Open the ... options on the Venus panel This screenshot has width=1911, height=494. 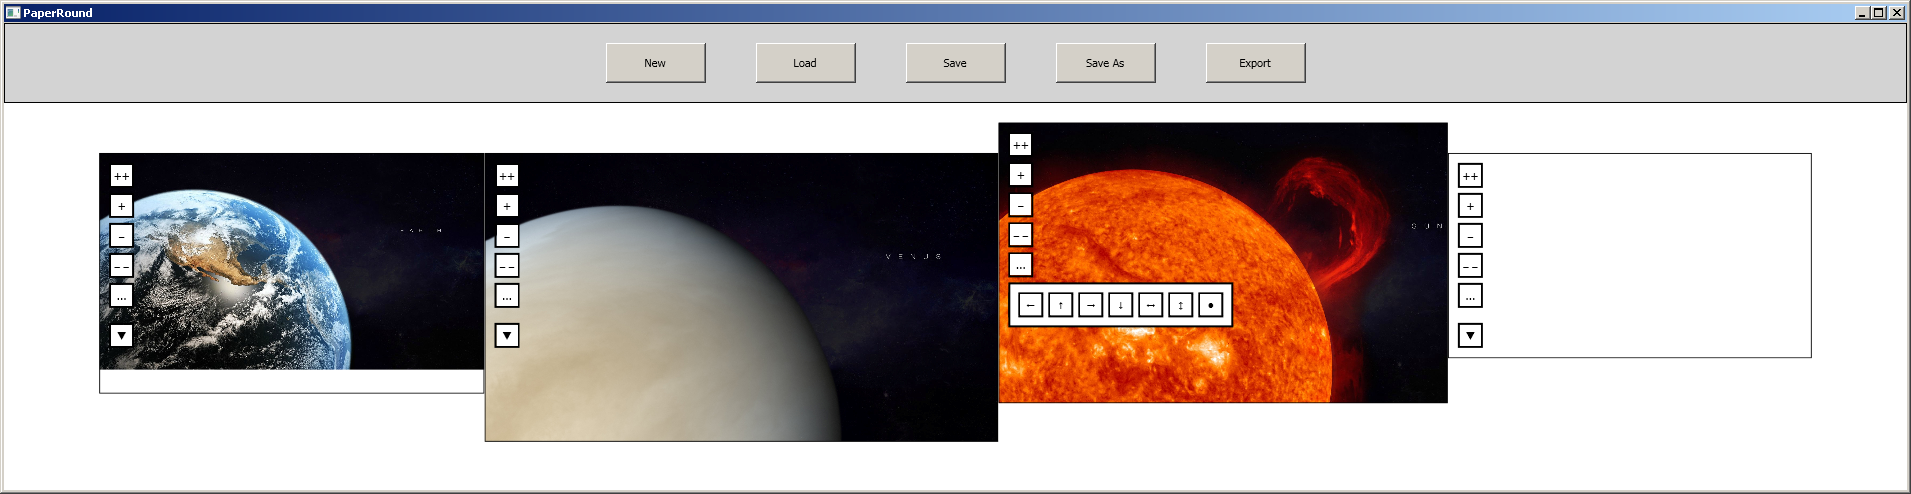click(x=507, y=296)
